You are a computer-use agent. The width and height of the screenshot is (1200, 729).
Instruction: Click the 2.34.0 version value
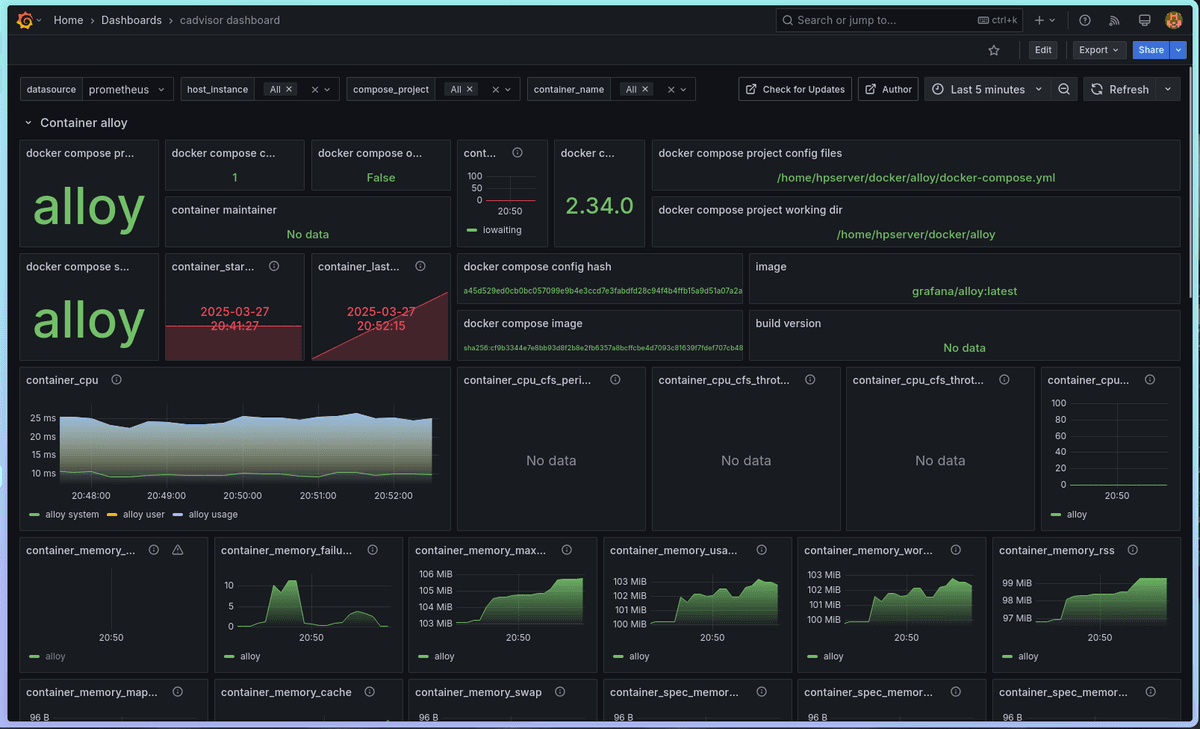pos(599,206)
